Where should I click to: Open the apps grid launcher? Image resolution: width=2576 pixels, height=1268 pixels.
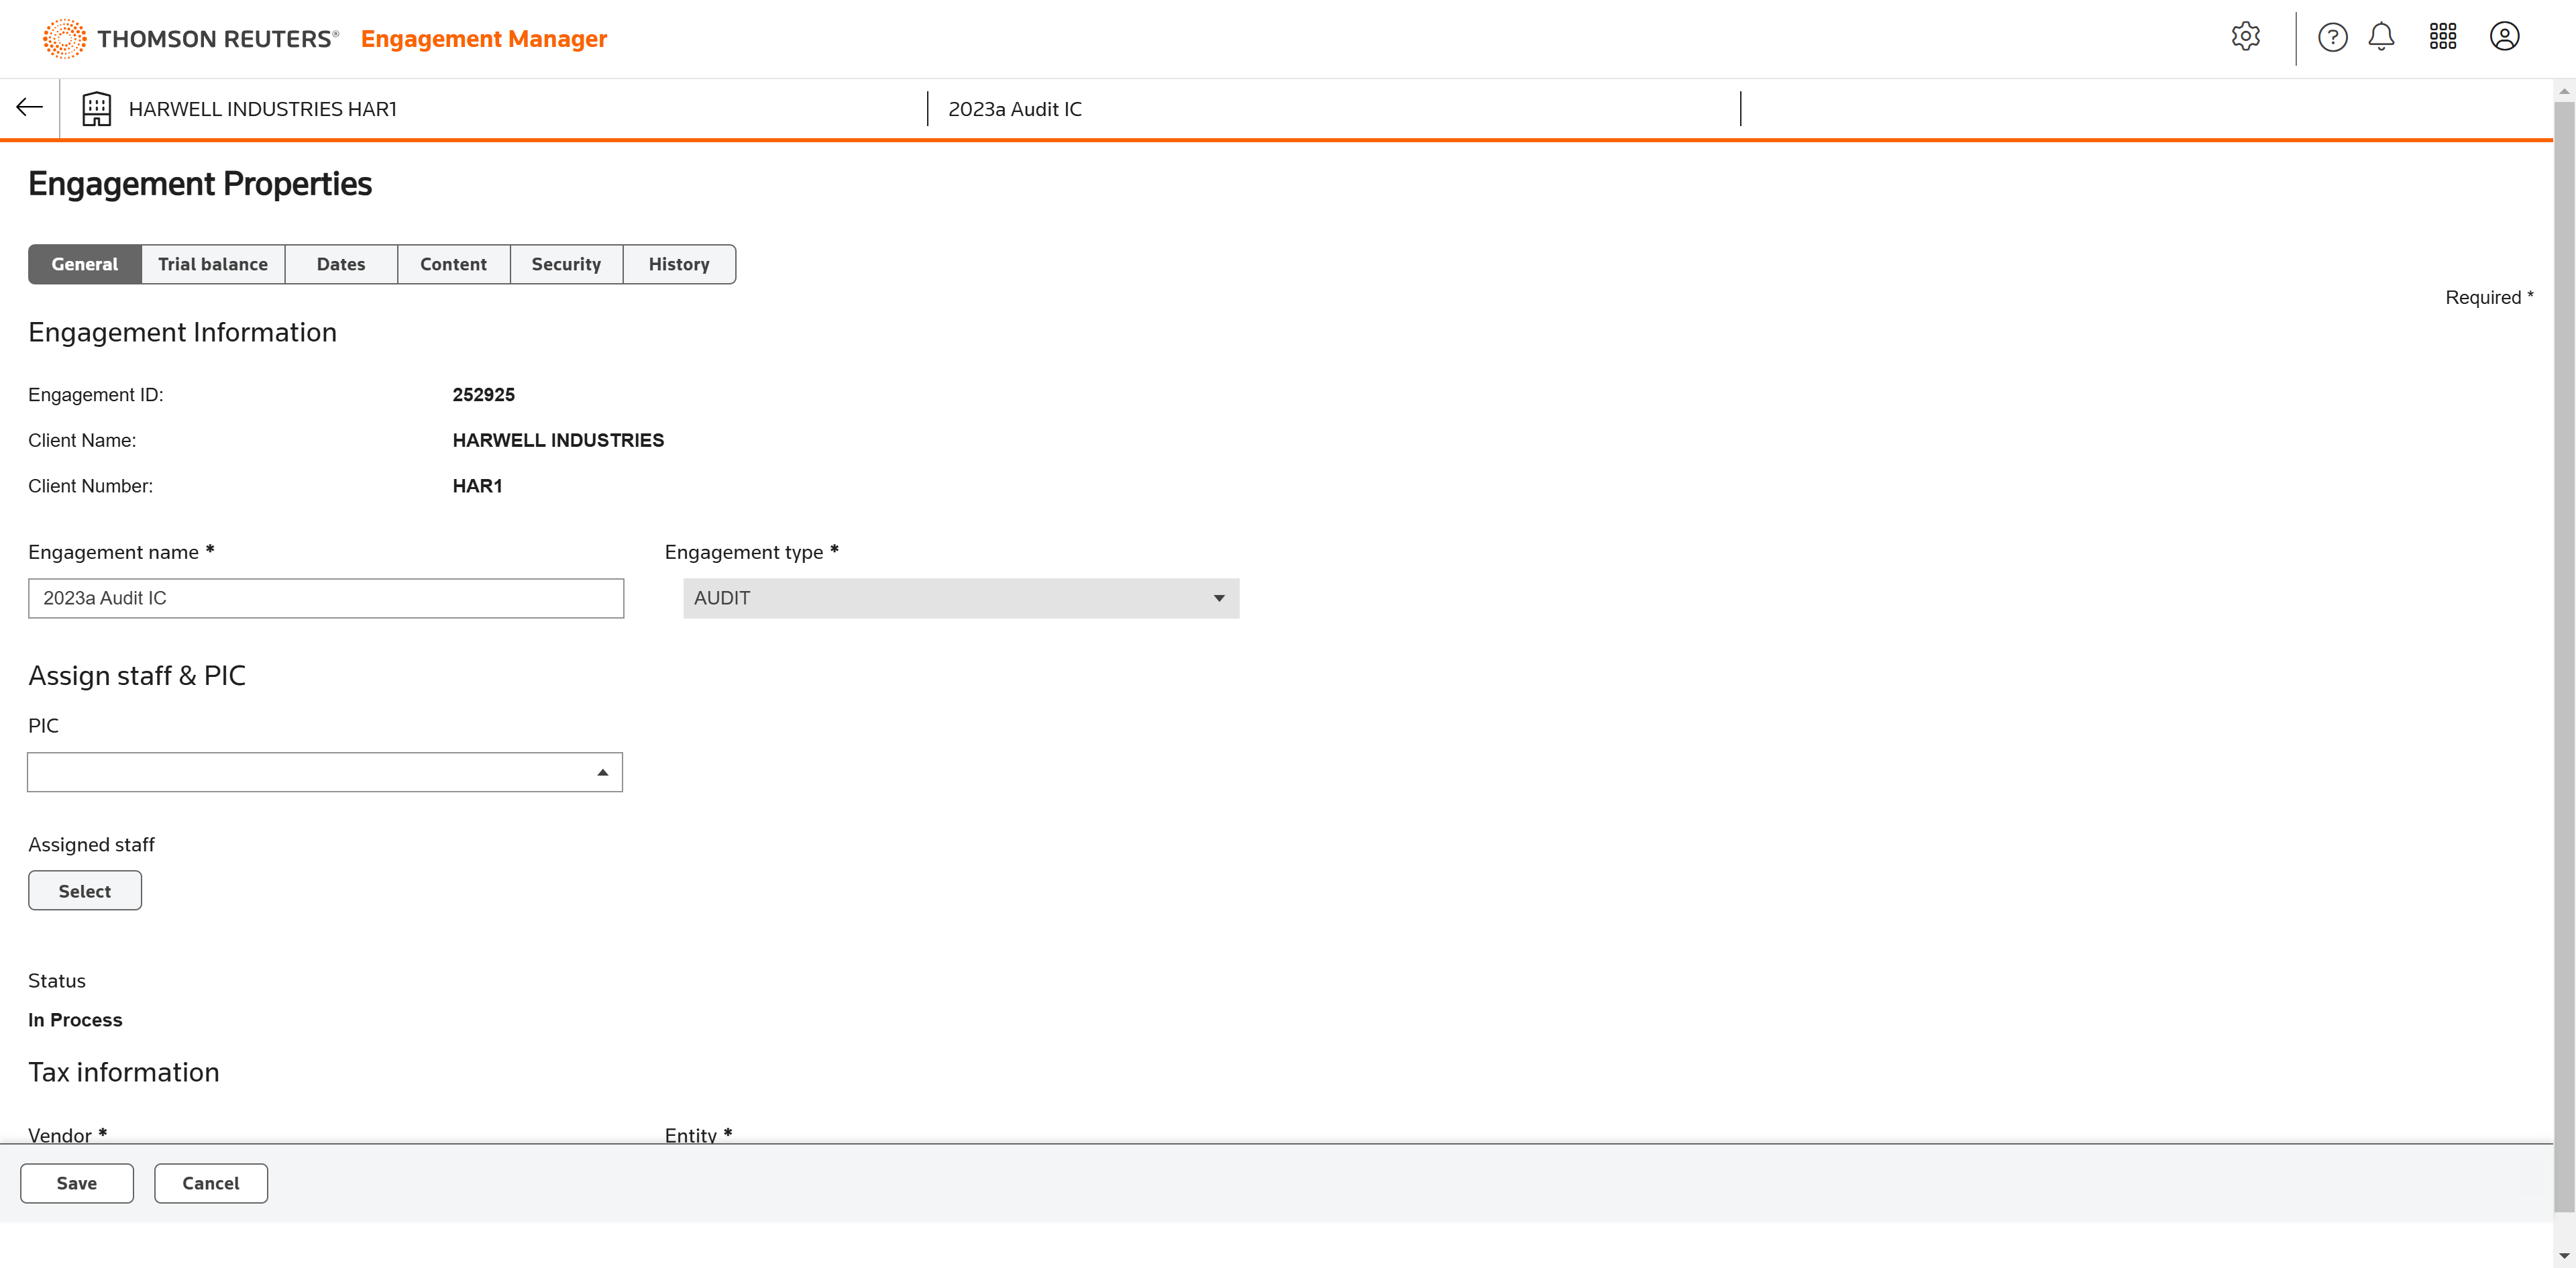(x=2442, y=37)
